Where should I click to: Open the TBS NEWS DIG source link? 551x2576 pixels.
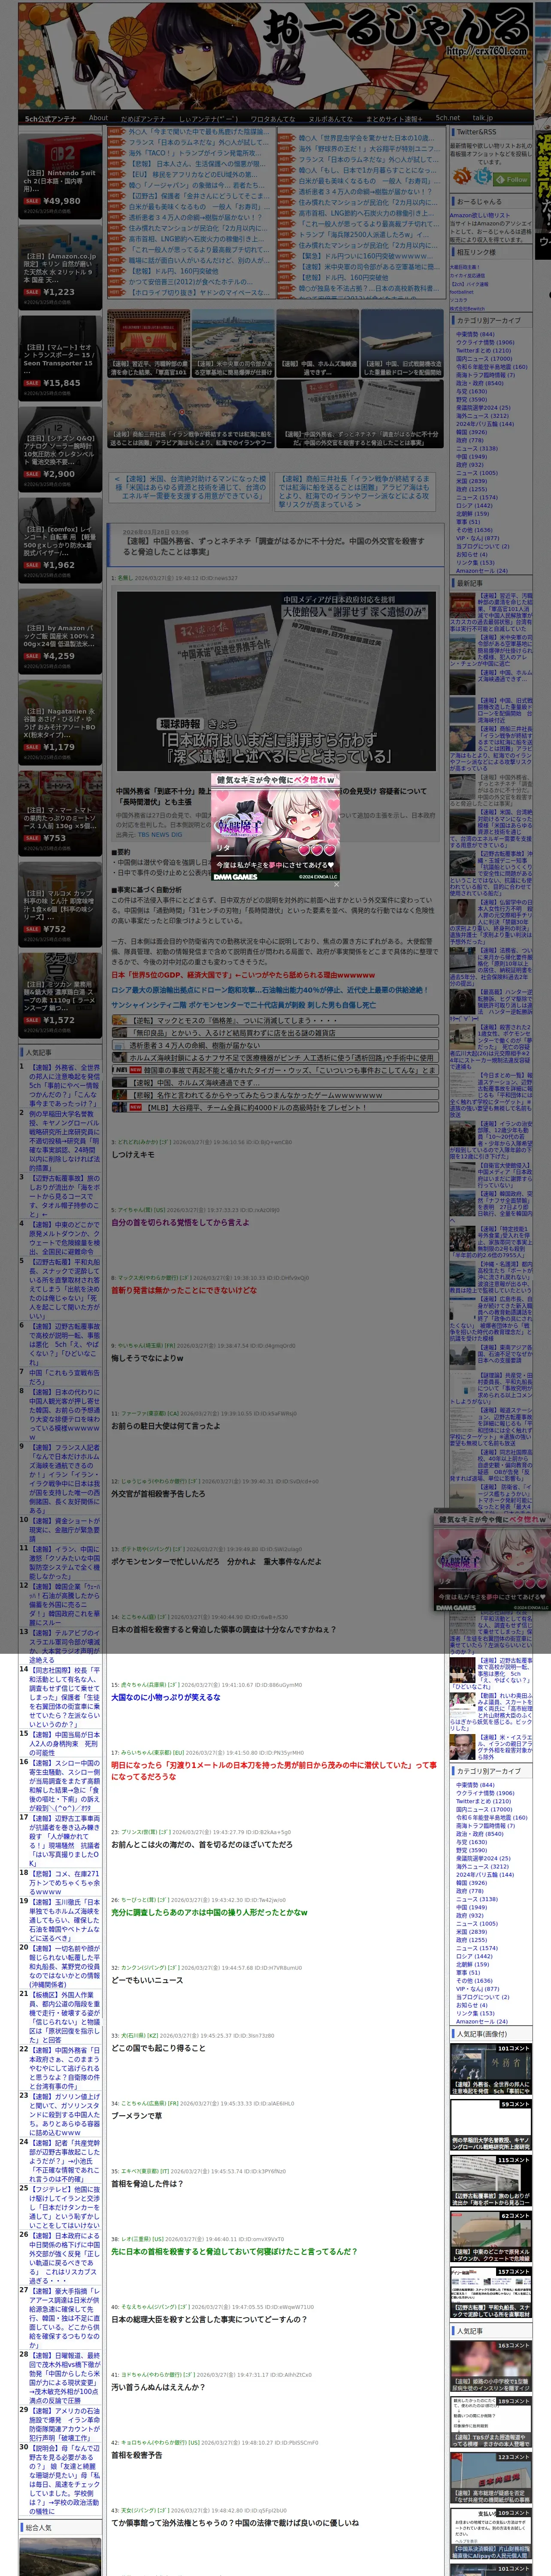[160, 834]
